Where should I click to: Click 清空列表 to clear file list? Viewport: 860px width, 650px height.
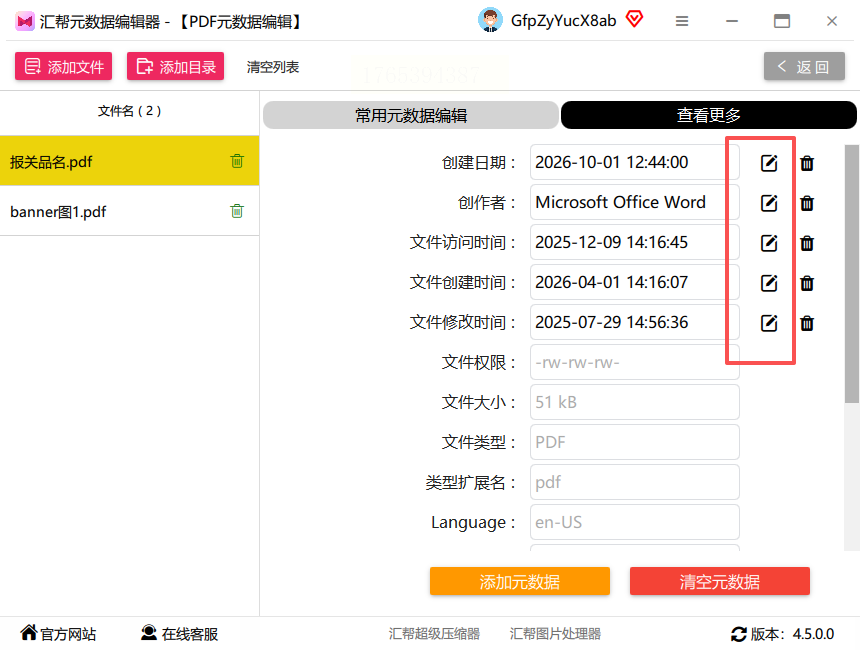click(x=273, y=67)
